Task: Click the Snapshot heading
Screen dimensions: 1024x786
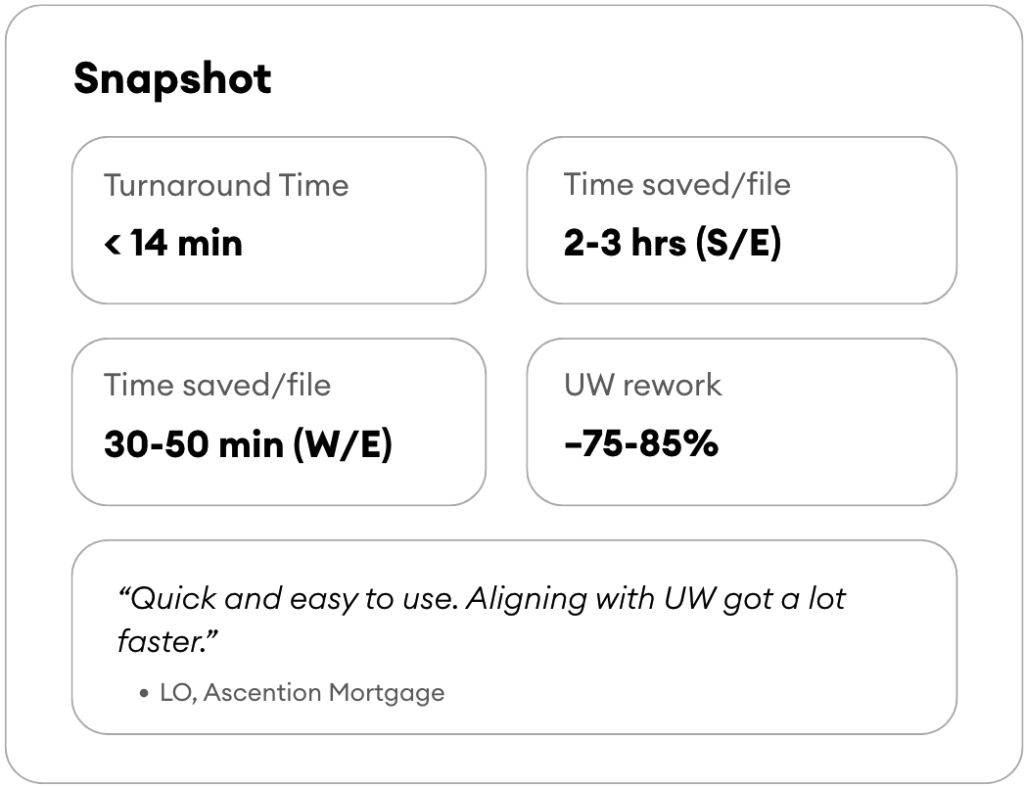Action: coord(172,80)
